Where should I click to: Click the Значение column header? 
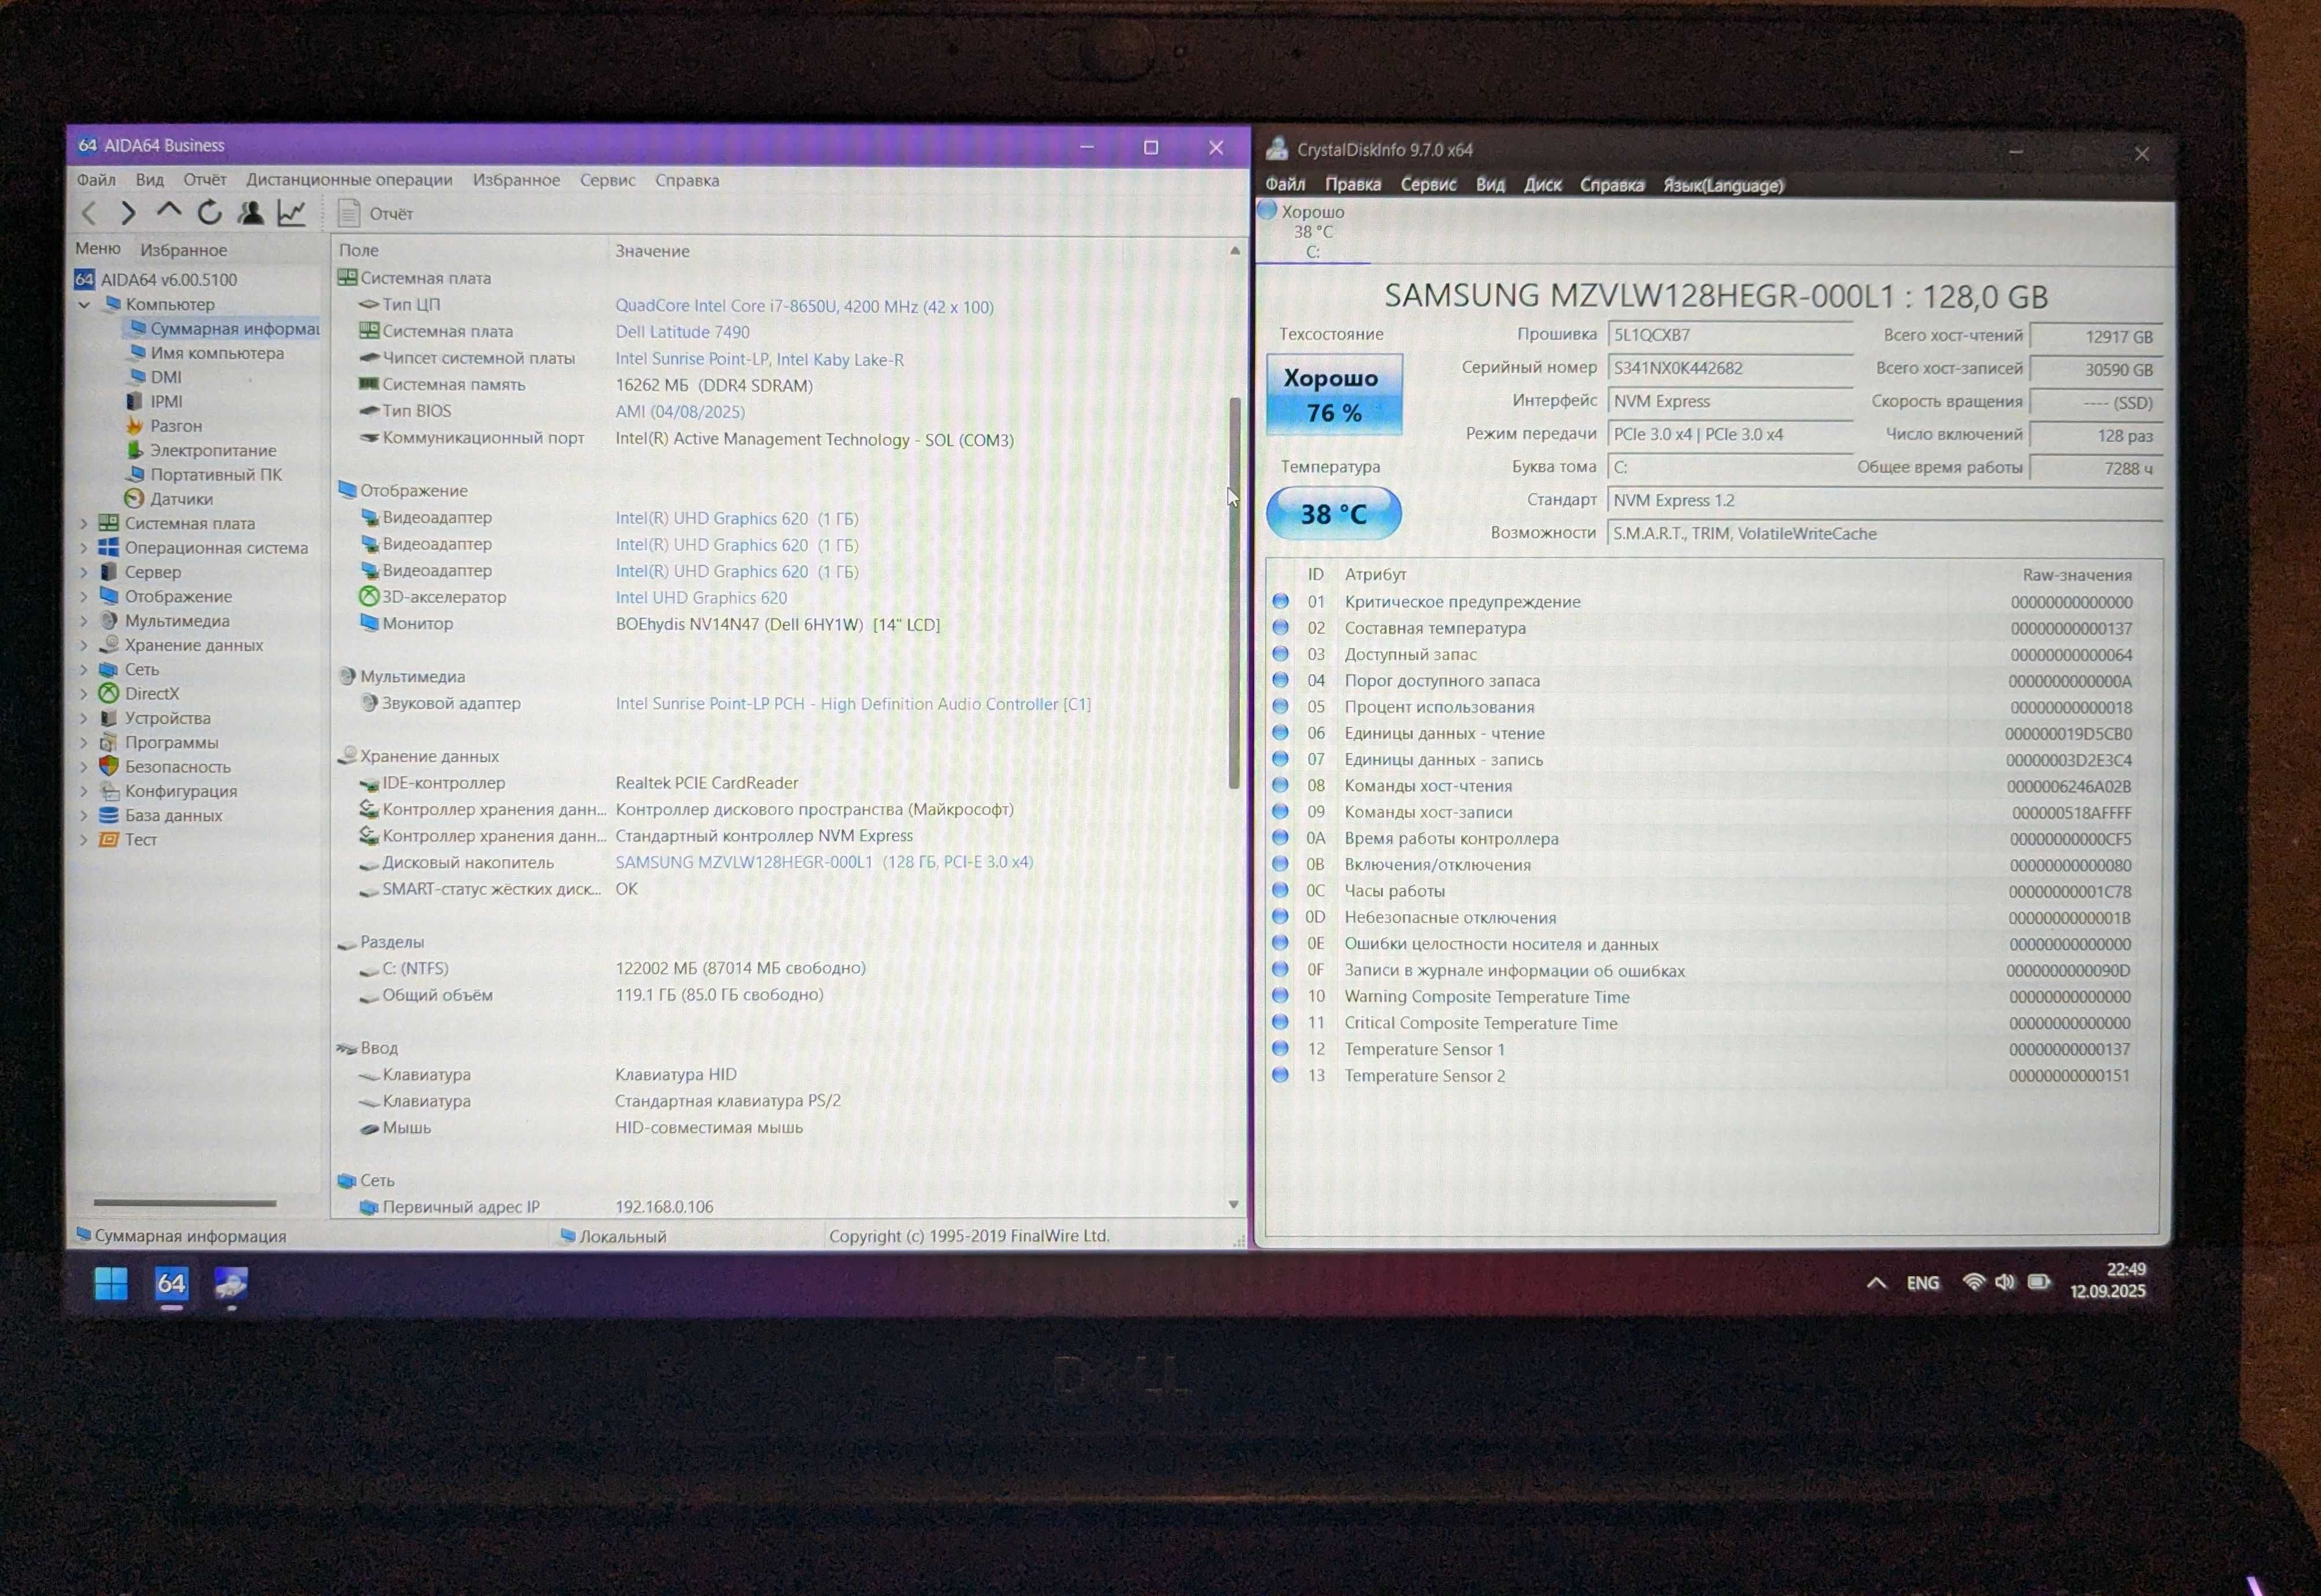[x=652, y=251]
